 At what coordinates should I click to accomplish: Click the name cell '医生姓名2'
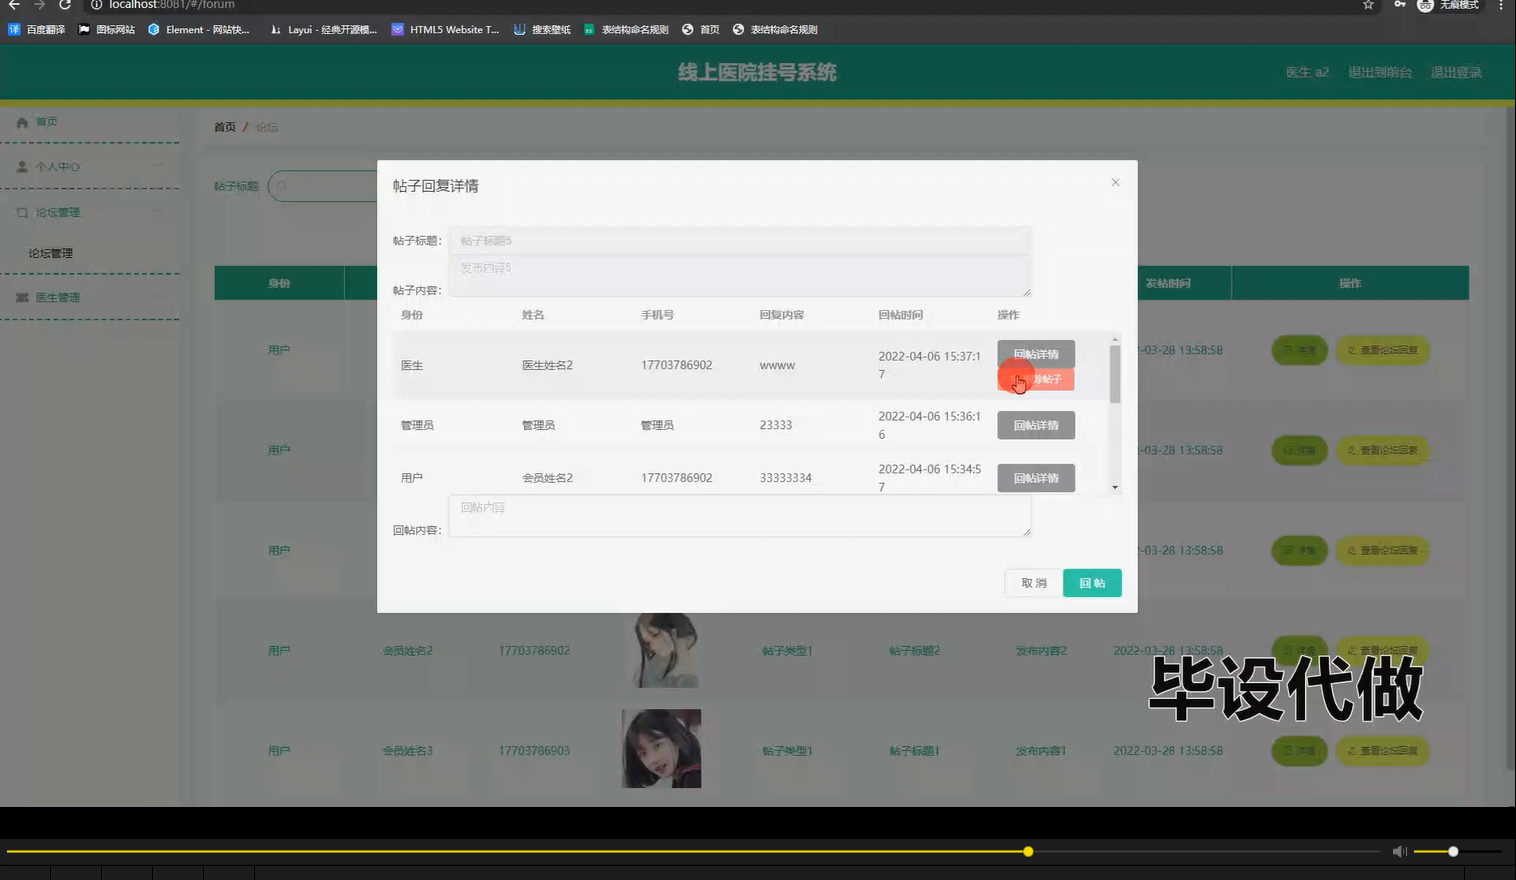tap(547, 365)
